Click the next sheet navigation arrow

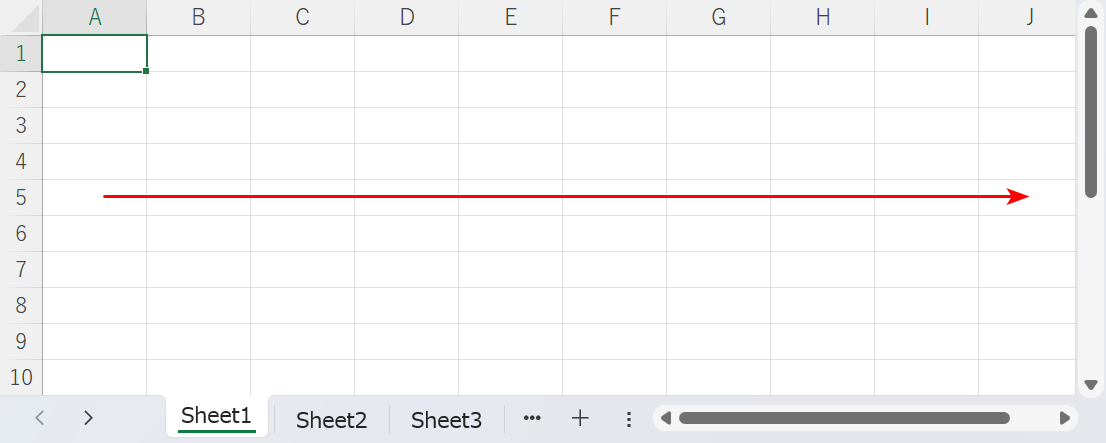click(88, 418)
